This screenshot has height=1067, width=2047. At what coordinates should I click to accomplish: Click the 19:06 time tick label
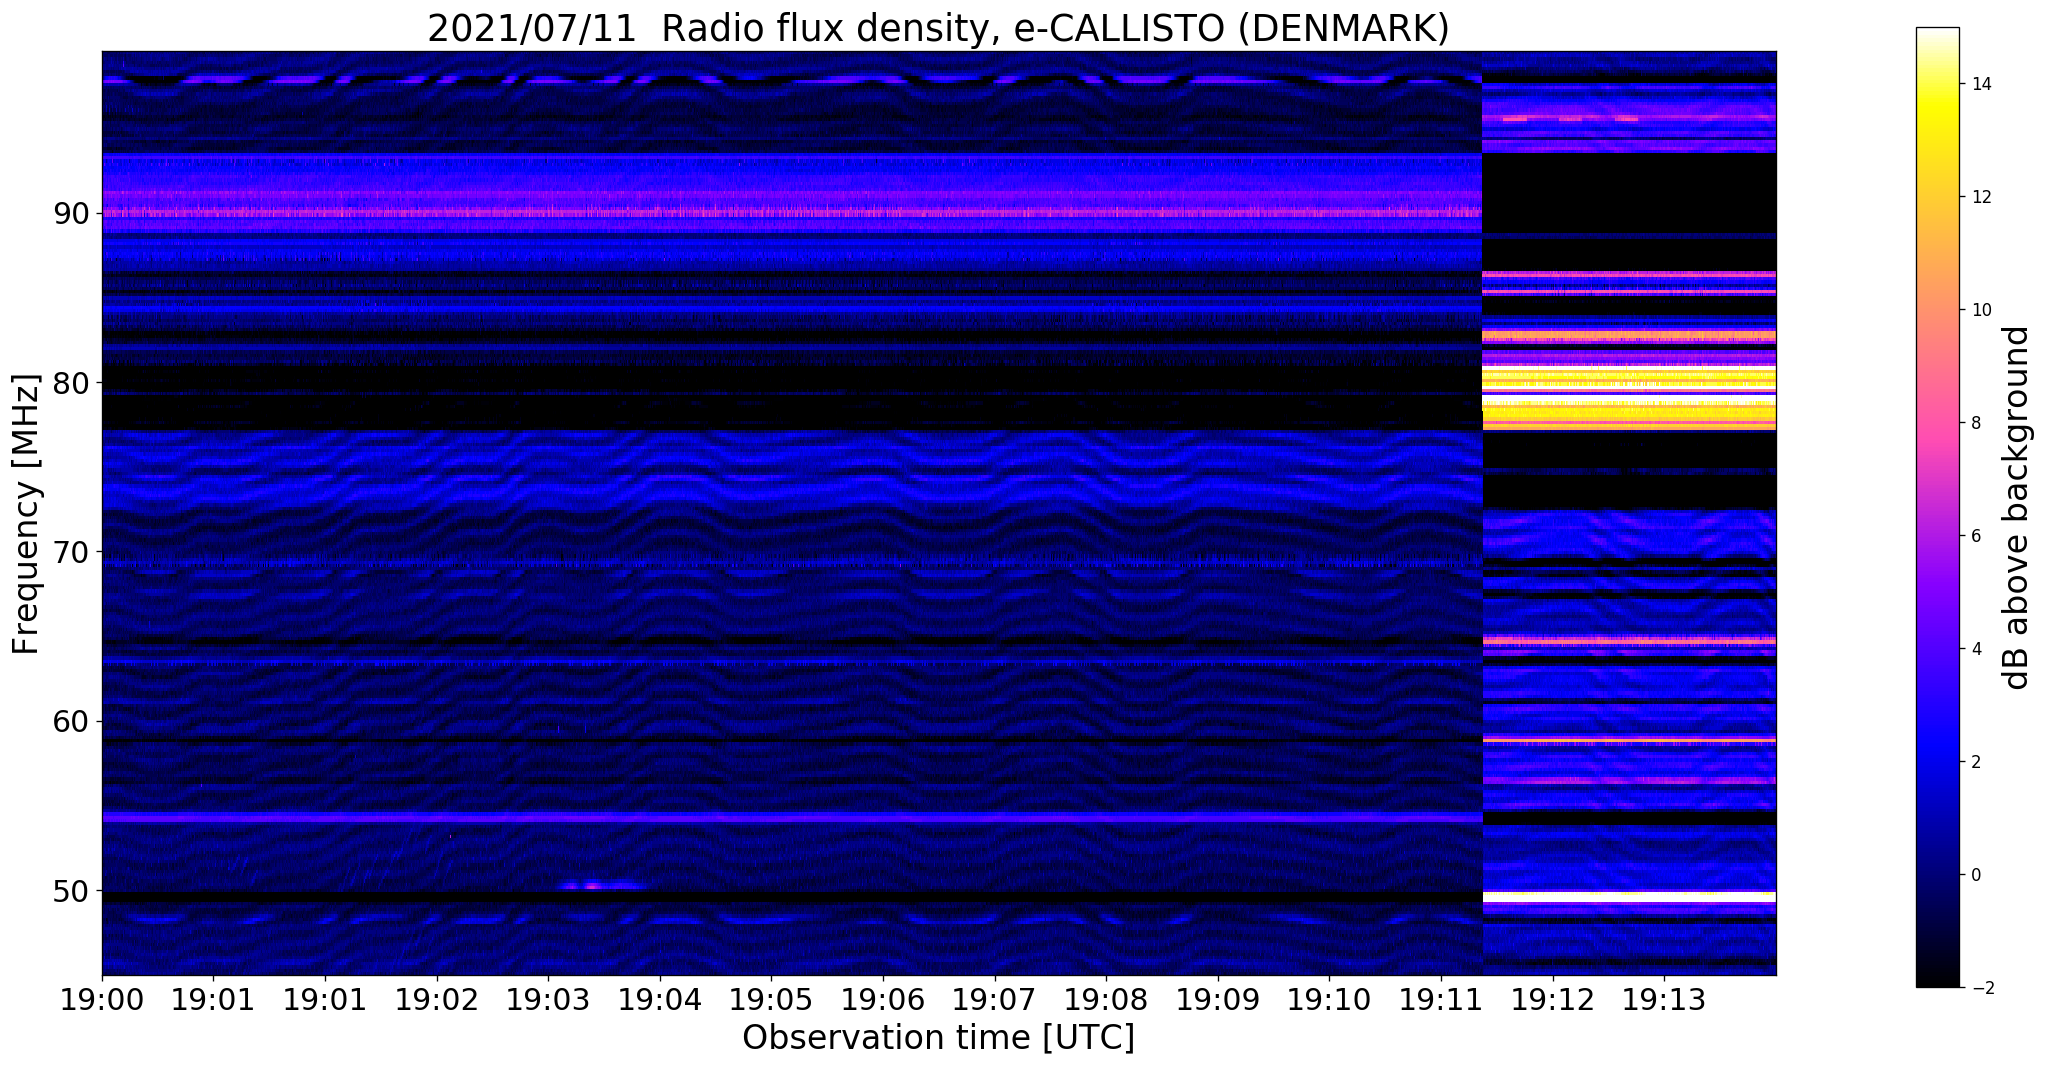882,1000
